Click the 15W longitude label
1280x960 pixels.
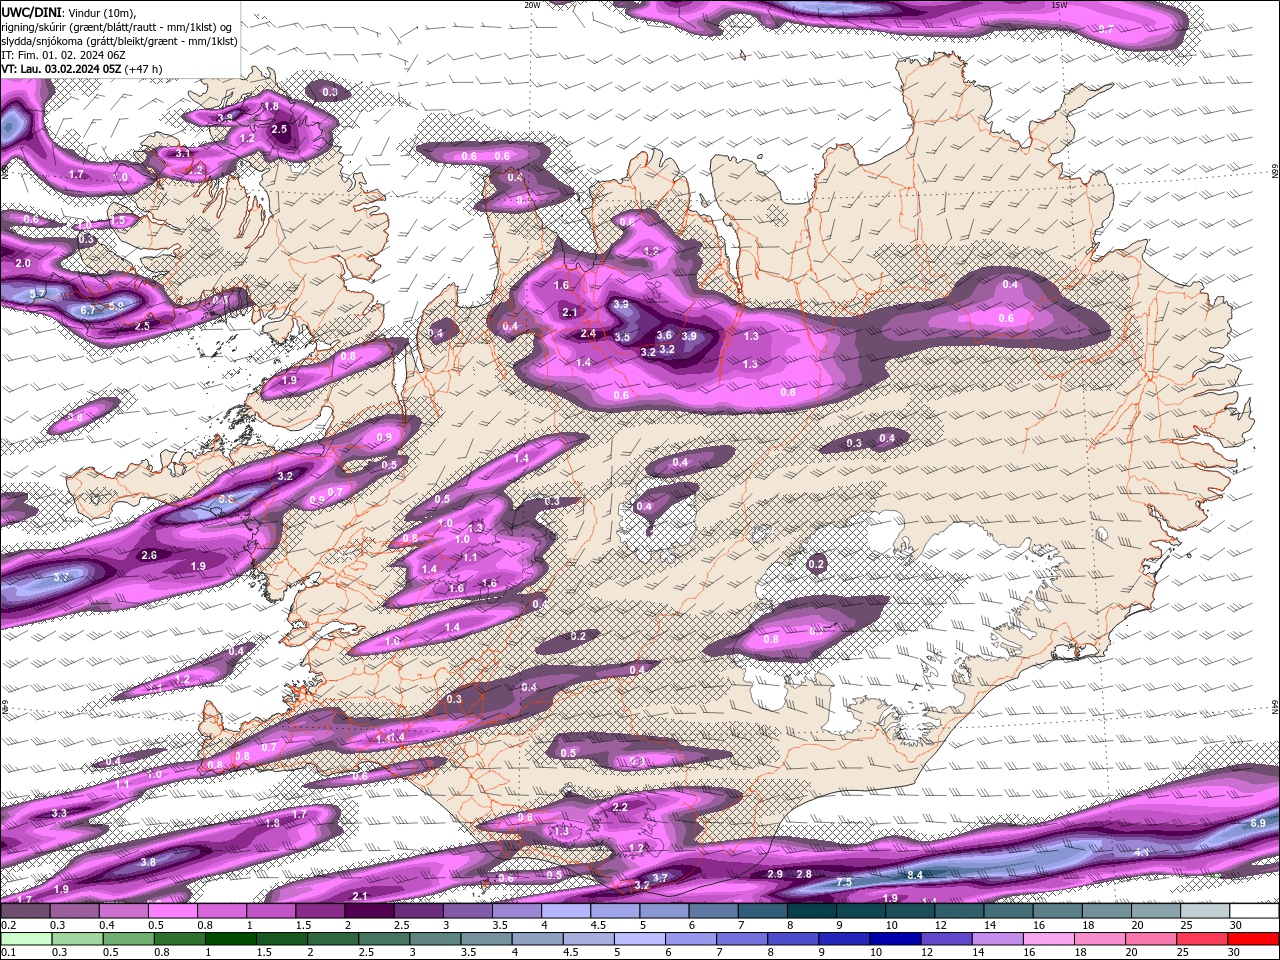pyautogui.click(x=1059, y=5)
